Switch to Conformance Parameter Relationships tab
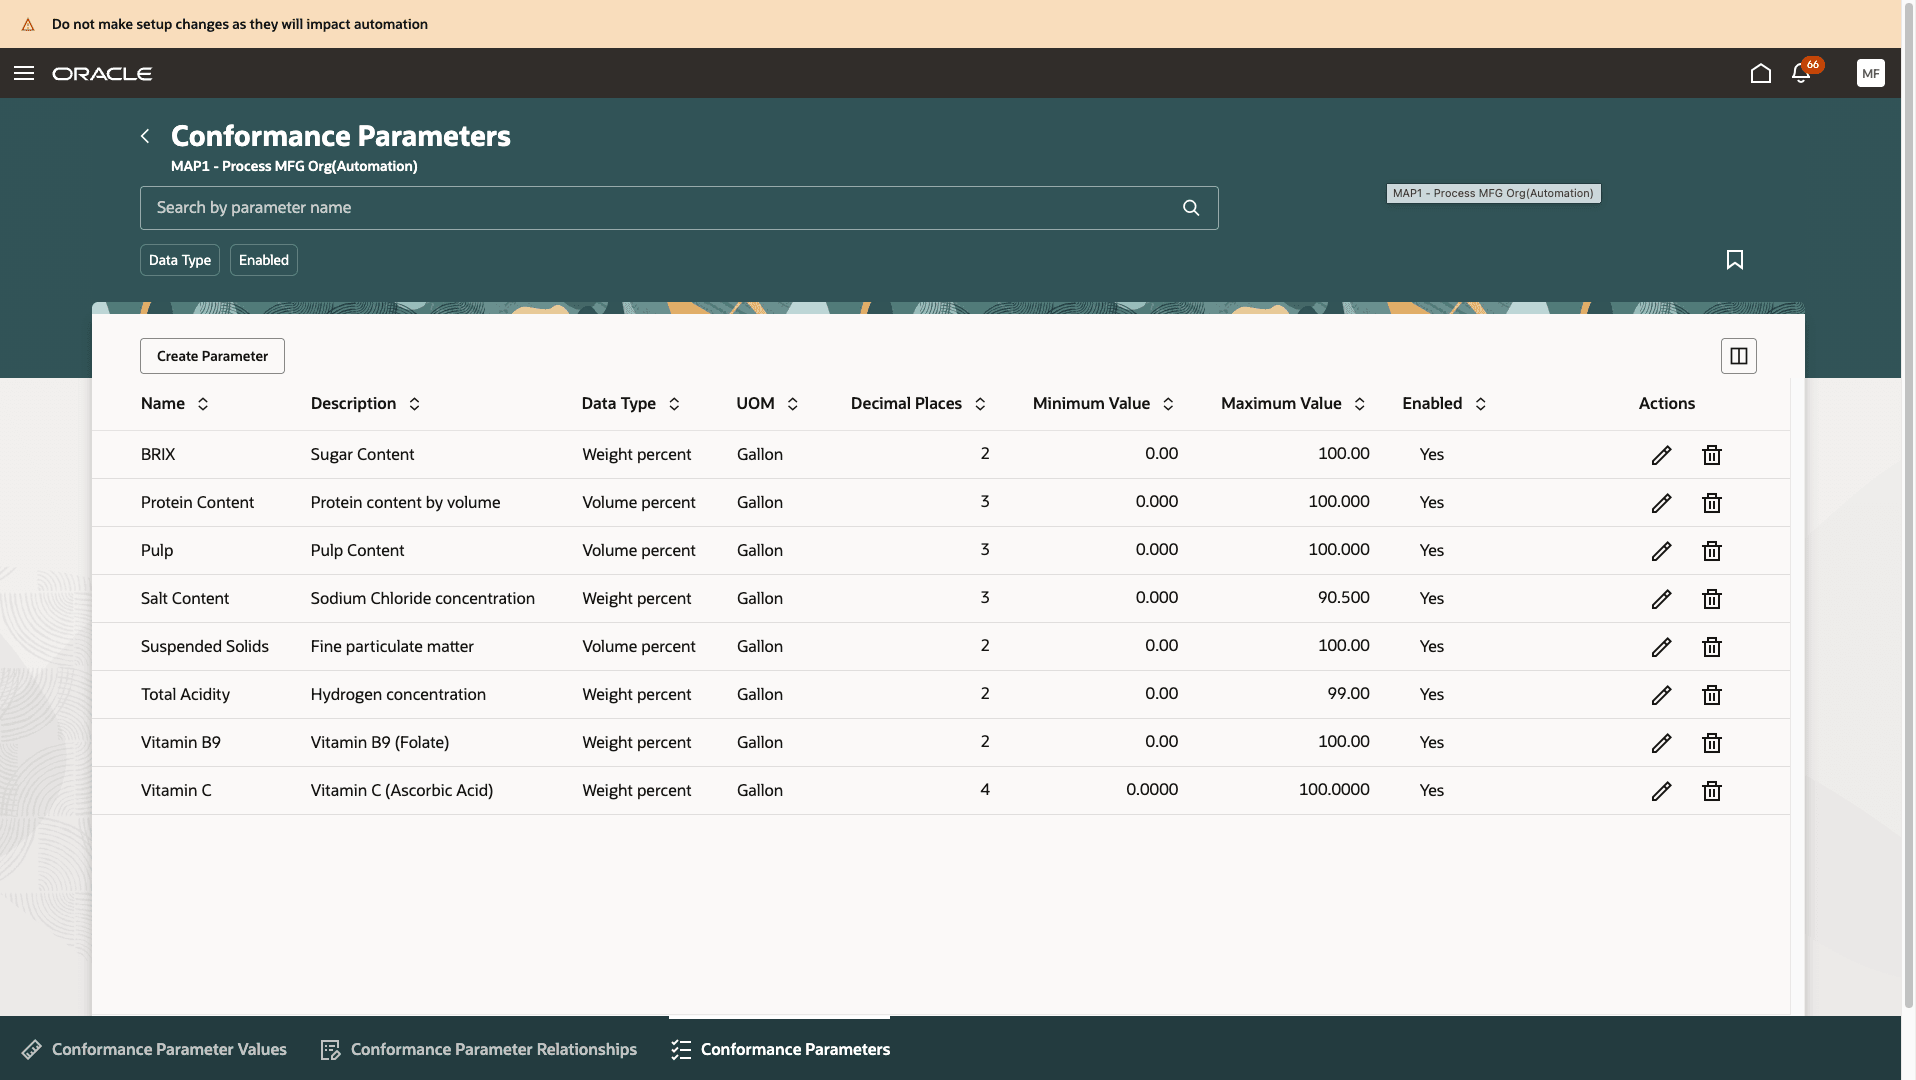 click(x=478, y=1049)
